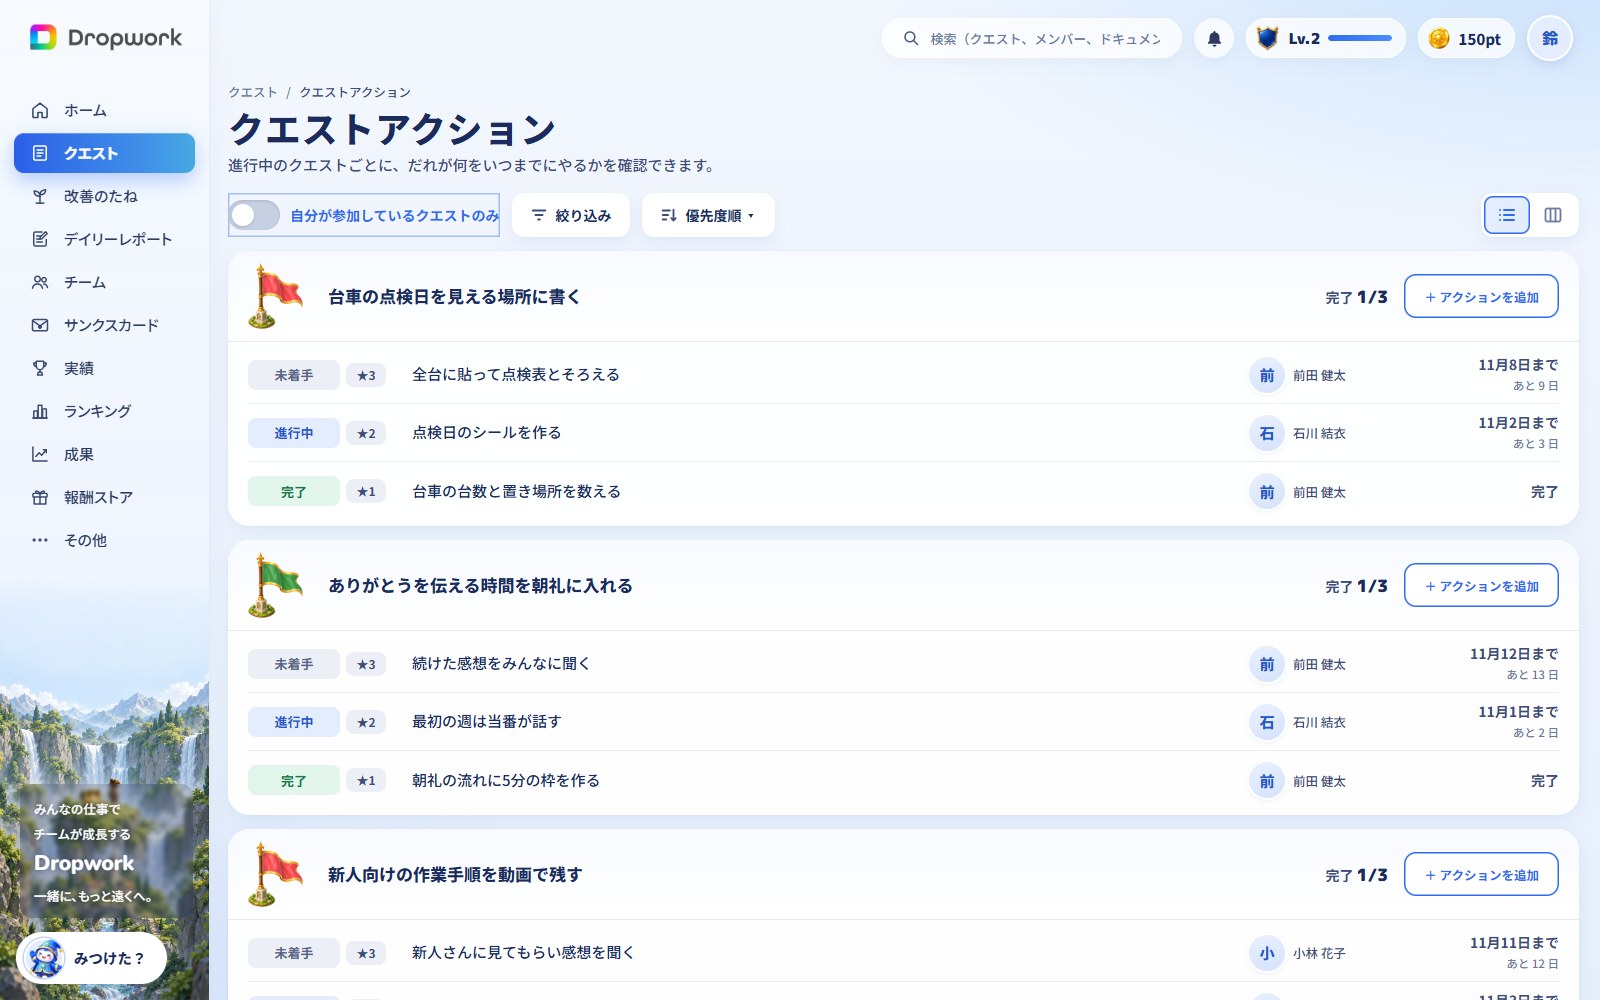Click the Lv.2 progress bar
The width and height of the screenshot is (1600, 1000).
click(1360, 38)
